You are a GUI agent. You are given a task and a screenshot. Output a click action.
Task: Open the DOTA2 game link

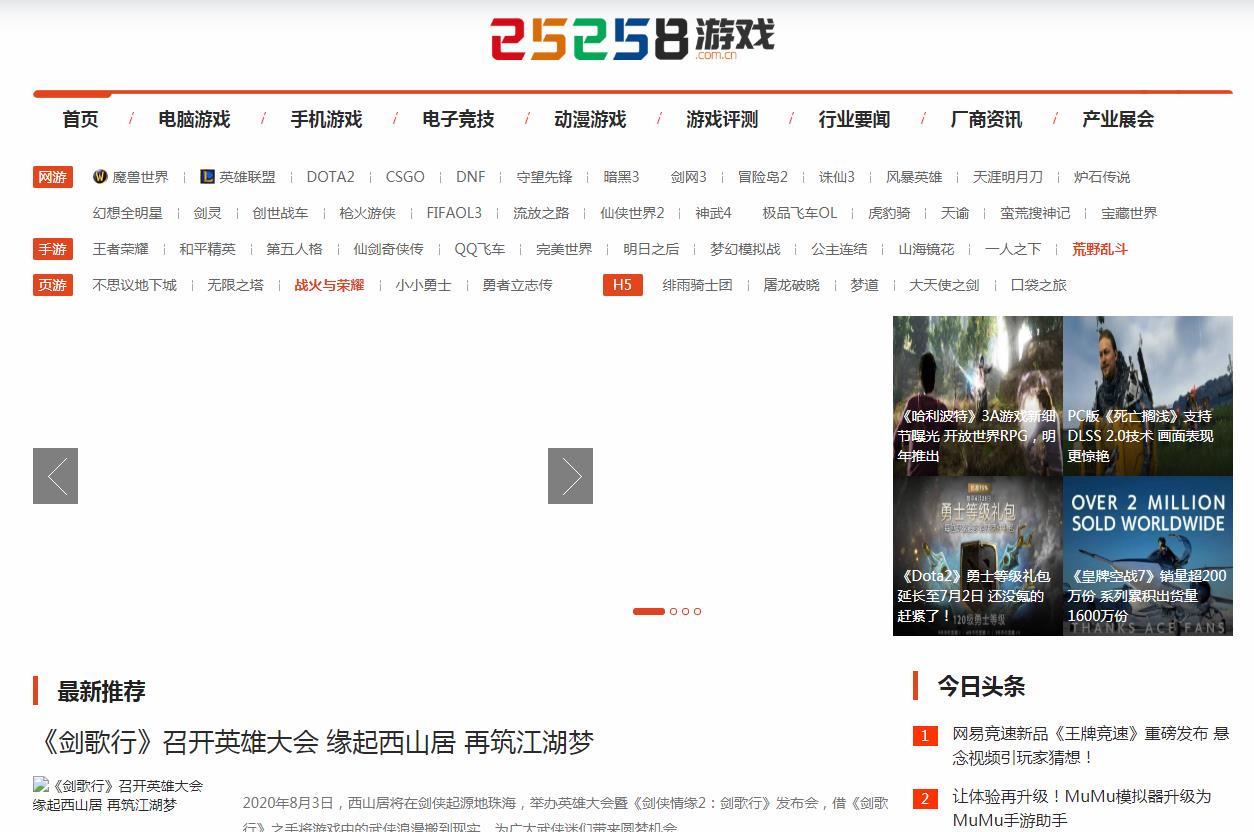pos(330,177)
